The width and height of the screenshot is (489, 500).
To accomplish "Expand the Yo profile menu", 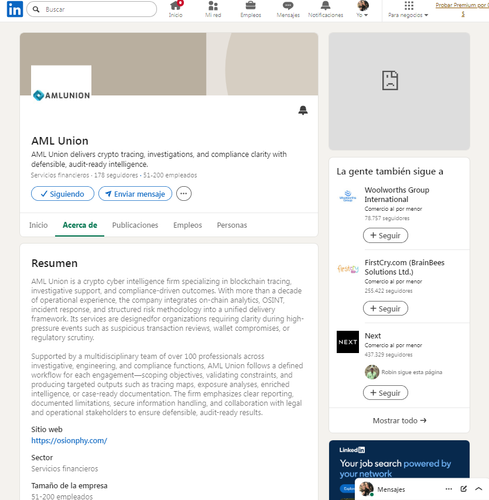I will 363,9.
